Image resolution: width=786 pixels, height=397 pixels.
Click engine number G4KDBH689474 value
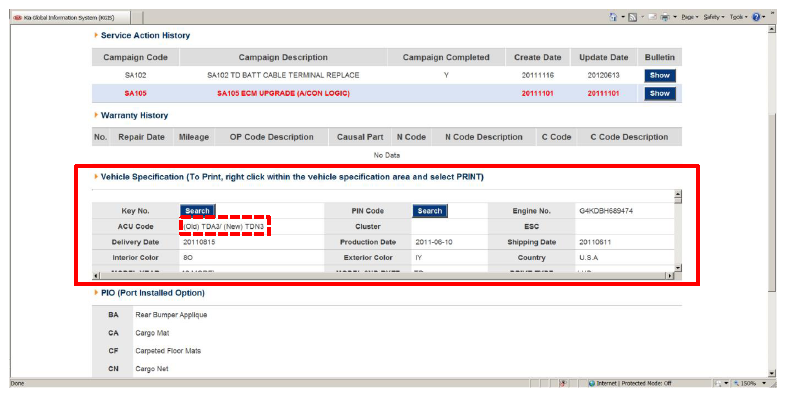(606, 211)
